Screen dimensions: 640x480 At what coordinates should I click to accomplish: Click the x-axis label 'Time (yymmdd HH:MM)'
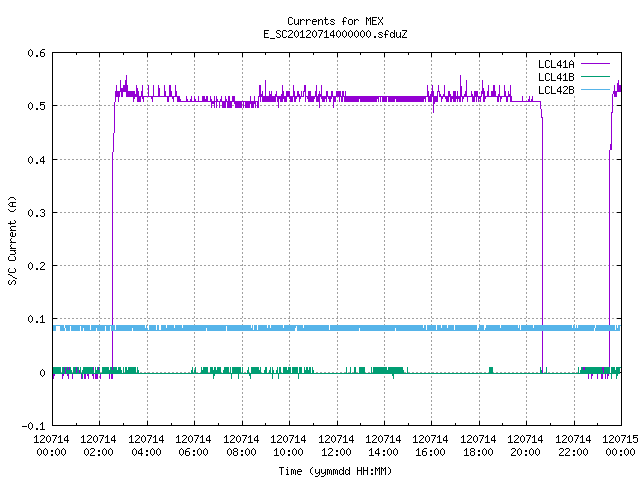click(335, 471)
